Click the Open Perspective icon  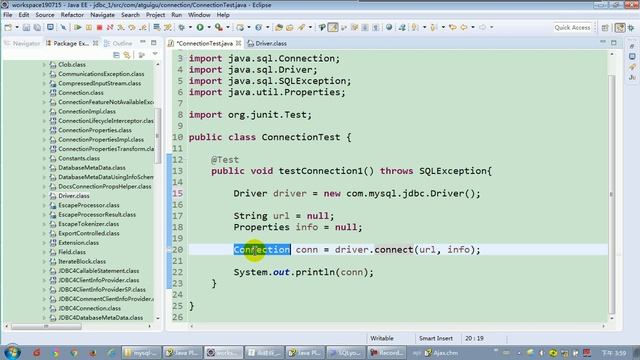click(x=605, y=27)
